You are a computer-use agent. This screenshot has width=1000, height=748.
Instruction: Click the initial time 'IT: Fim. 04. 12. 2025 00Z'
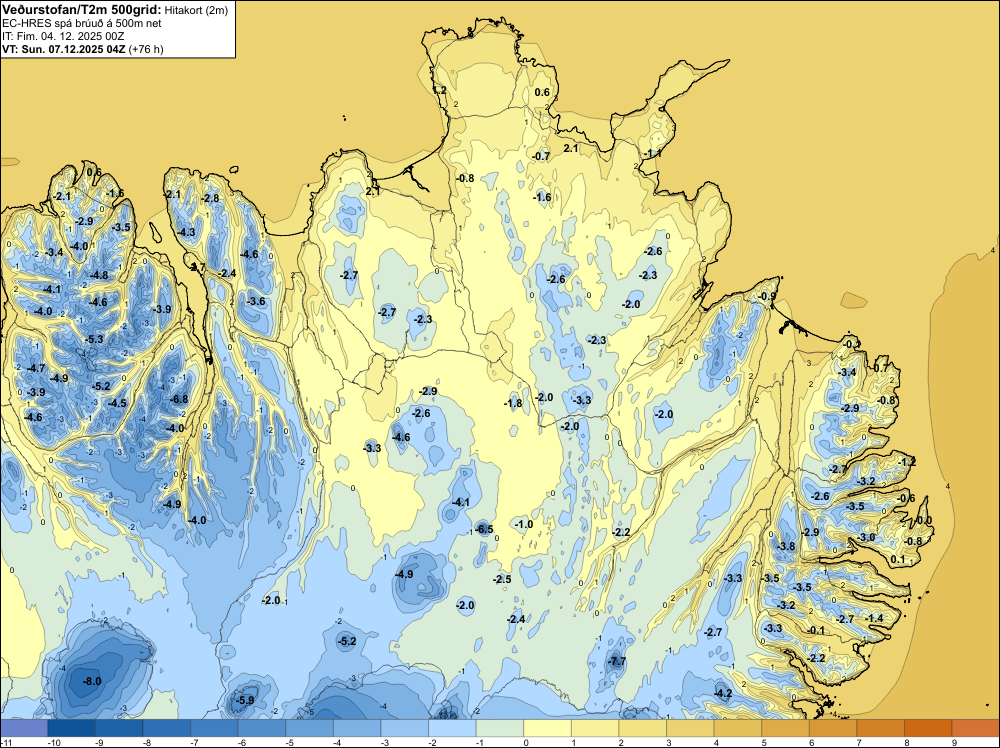63,36
